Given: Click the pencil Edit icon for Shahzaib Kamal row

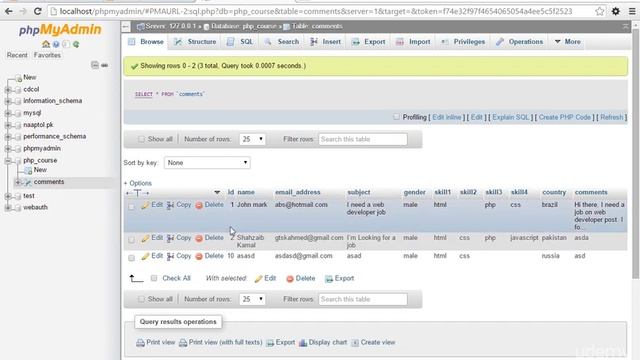Looking at the screenshot, I should coord(145,238).
